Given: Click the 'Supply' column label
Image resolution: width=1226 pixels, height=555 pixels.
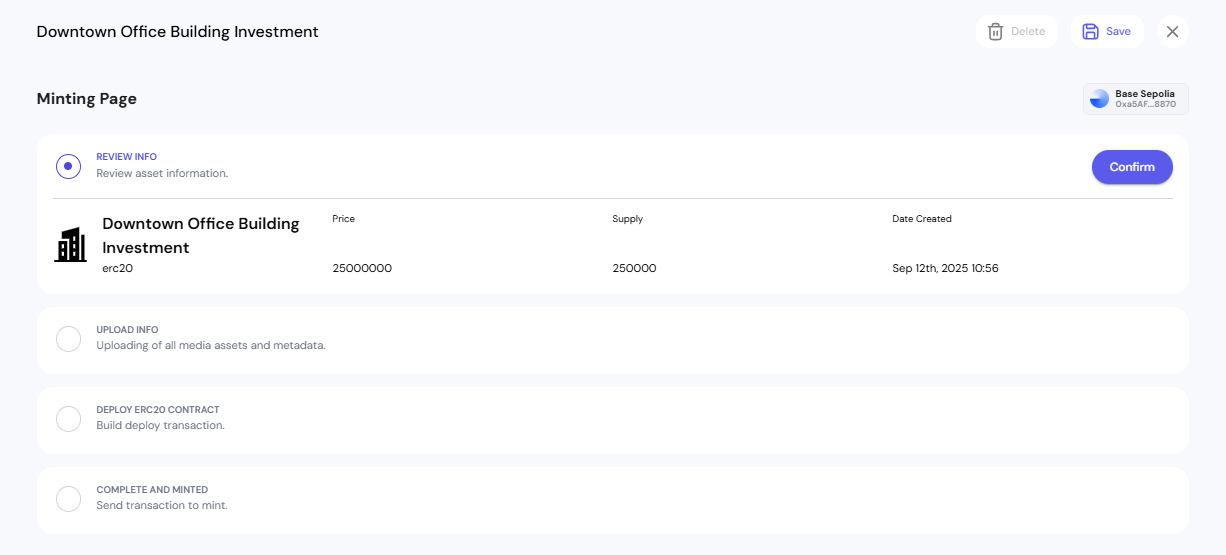Looking at the screenshot, I should pyautogui.click(x=627, y=219).
